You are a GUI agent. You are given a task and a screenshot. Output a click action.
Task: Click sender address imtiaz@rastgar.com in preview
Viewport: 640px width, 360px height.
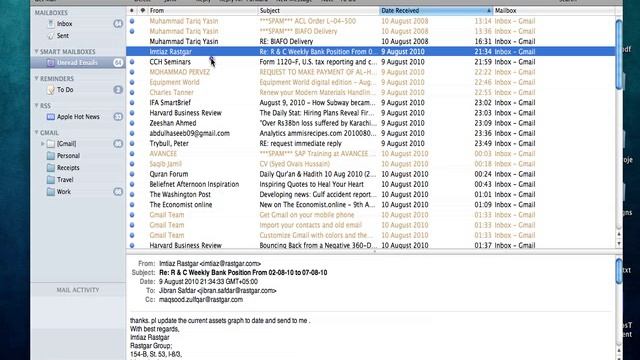coord(231,264)
